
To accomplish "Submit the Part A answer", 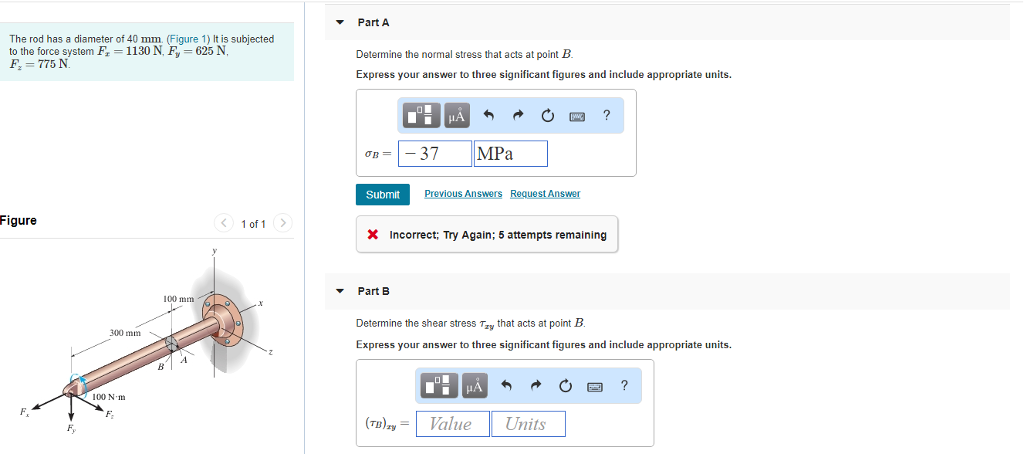I will 382,194.
